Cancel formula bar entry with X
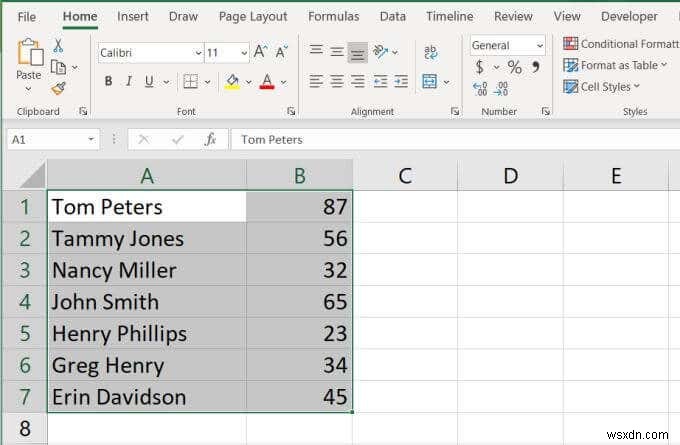The width and height of the screenshot is (680, 445). (144, 140)
